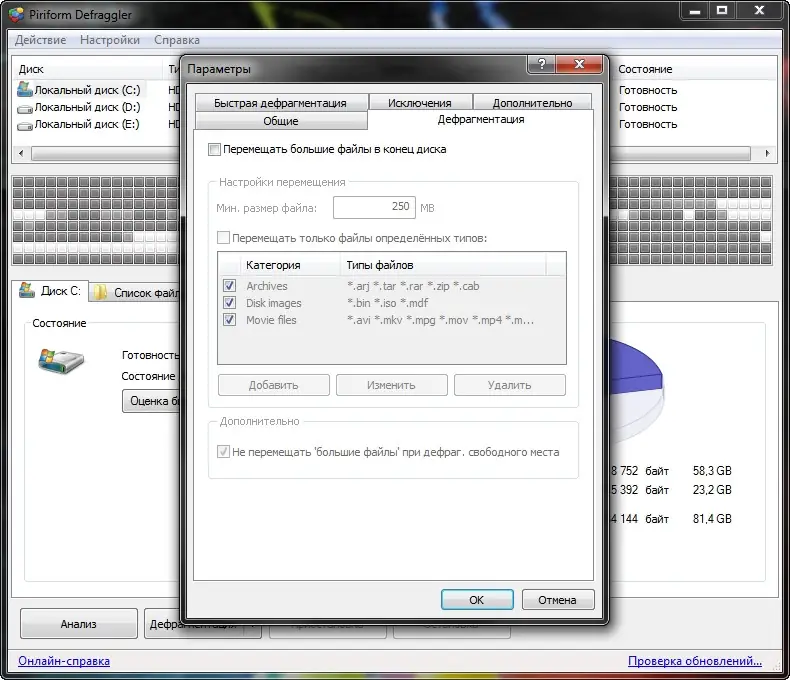Screen dimensions: 790x680
Task: Click the Диск column header in drive list
Action: tap(88, 70)
